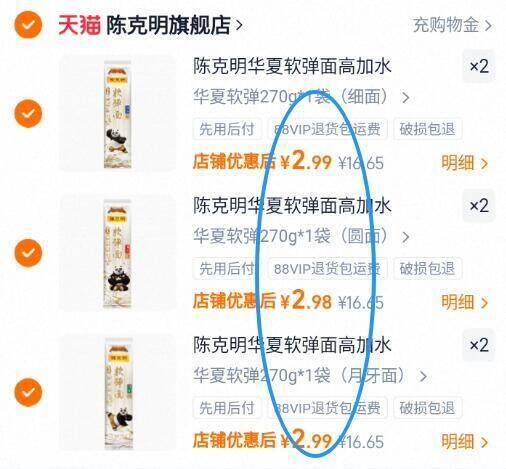Open 细面 noodle product thumbnail
Viewport: 506px width, 469px height.
click(x=118, y=114)
